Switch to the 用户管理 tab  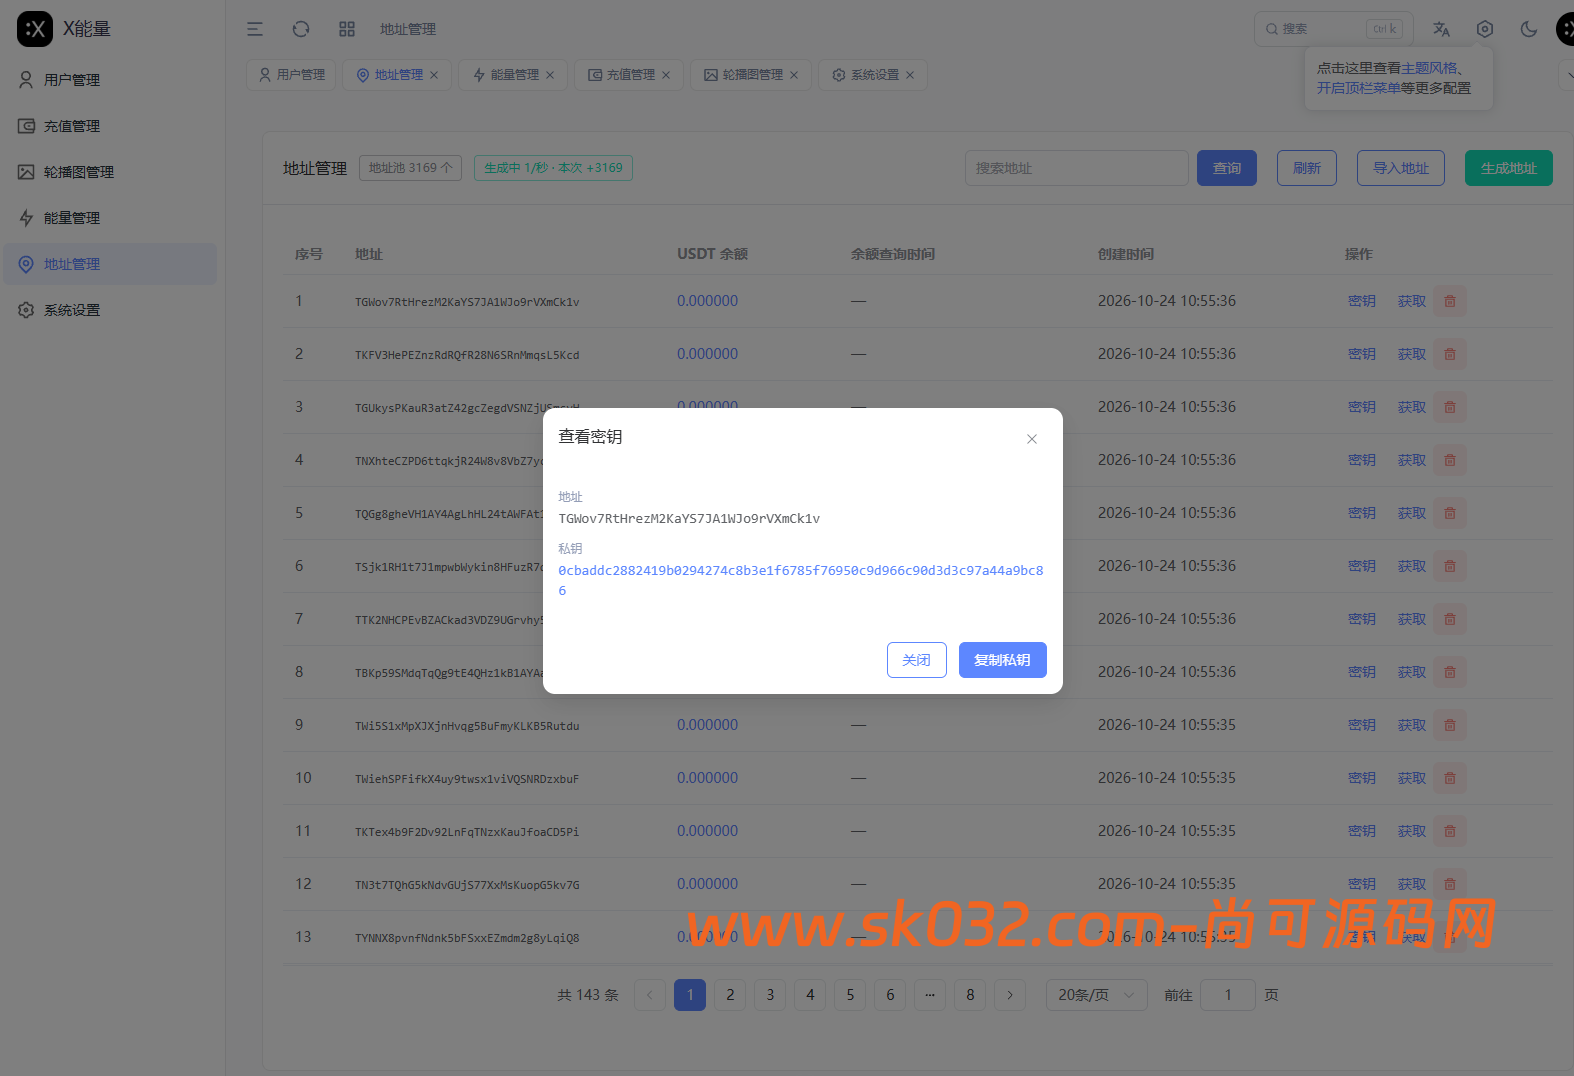[291, 75]
